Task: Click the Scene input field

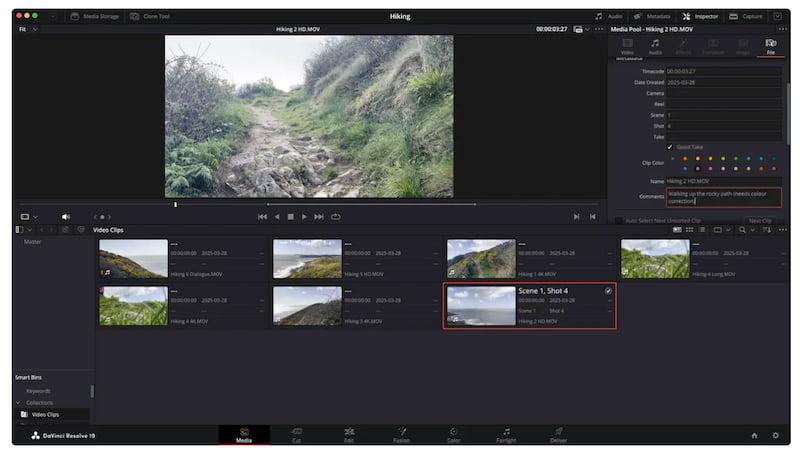Action: click(723, 115)
